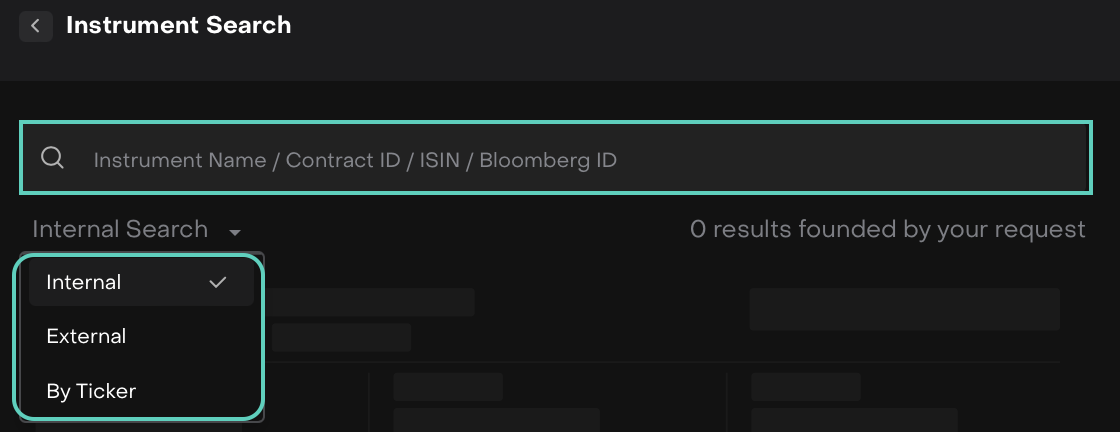This screenshot has width=1120, height=432.
Task: Click the wide loading placeholder under results count
Action: 904,309
